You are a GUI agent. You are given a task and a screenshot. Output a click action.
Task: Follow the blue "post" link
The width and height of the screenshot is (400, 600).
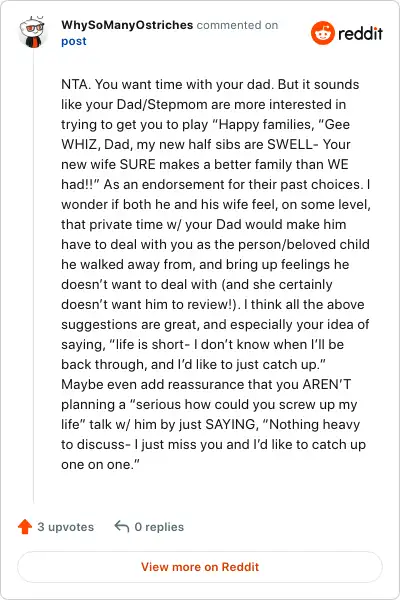tap(74, 41)
